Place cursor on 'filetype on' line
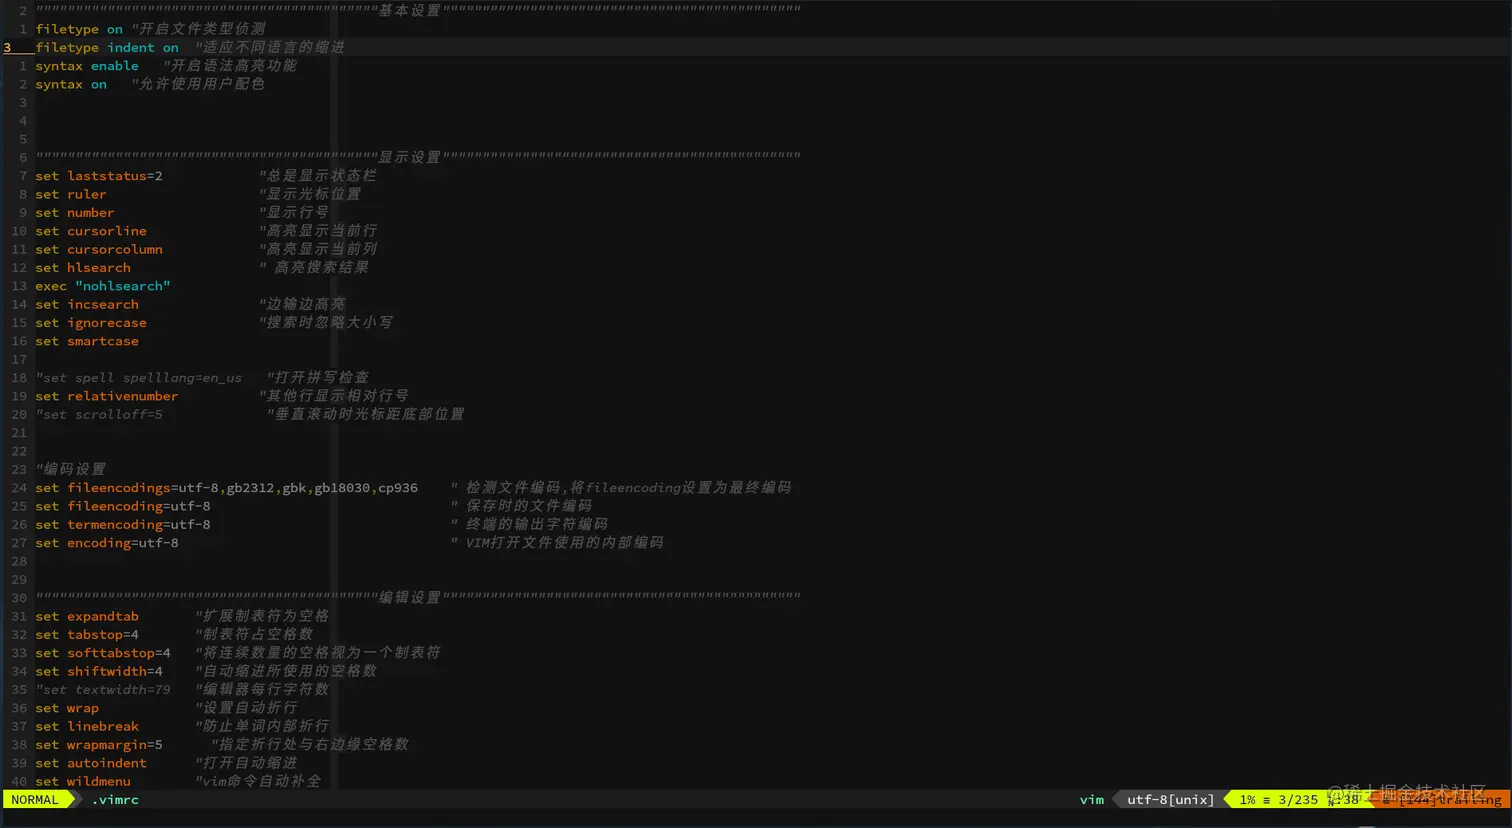 pyautogui.click(x=79, y=29)
